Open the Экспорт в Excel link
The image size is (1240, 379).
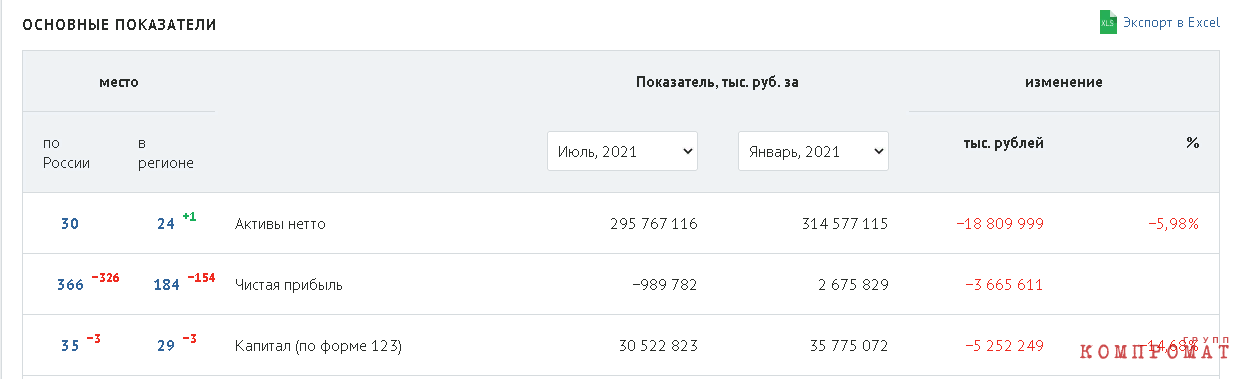pos(1171,22)
